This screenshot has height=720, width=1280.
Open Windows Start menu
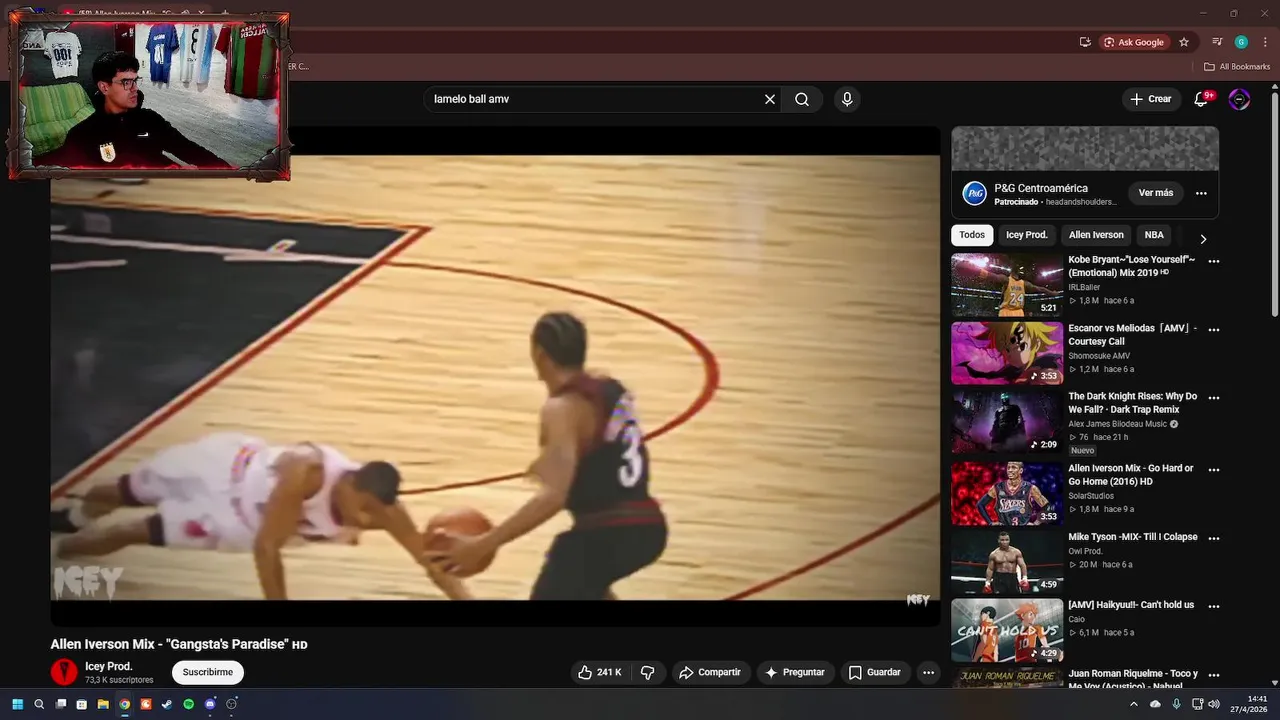click(17, 704)
